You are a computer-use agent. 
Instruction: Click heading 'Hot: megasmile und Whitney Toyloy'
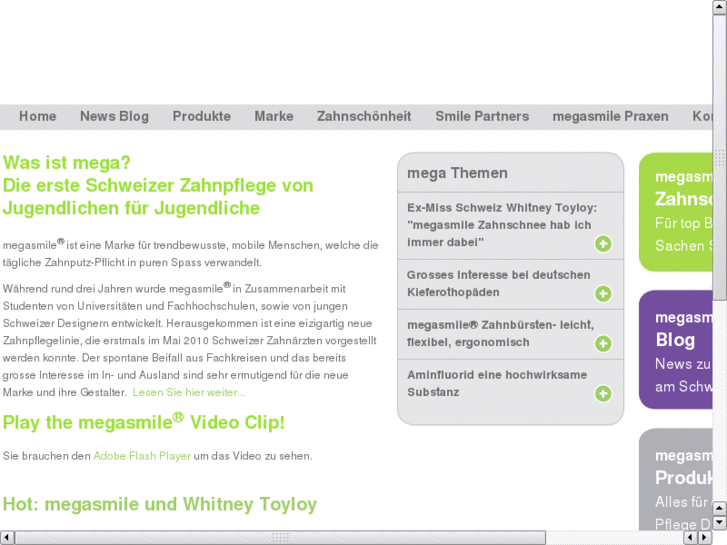(160, 504)
